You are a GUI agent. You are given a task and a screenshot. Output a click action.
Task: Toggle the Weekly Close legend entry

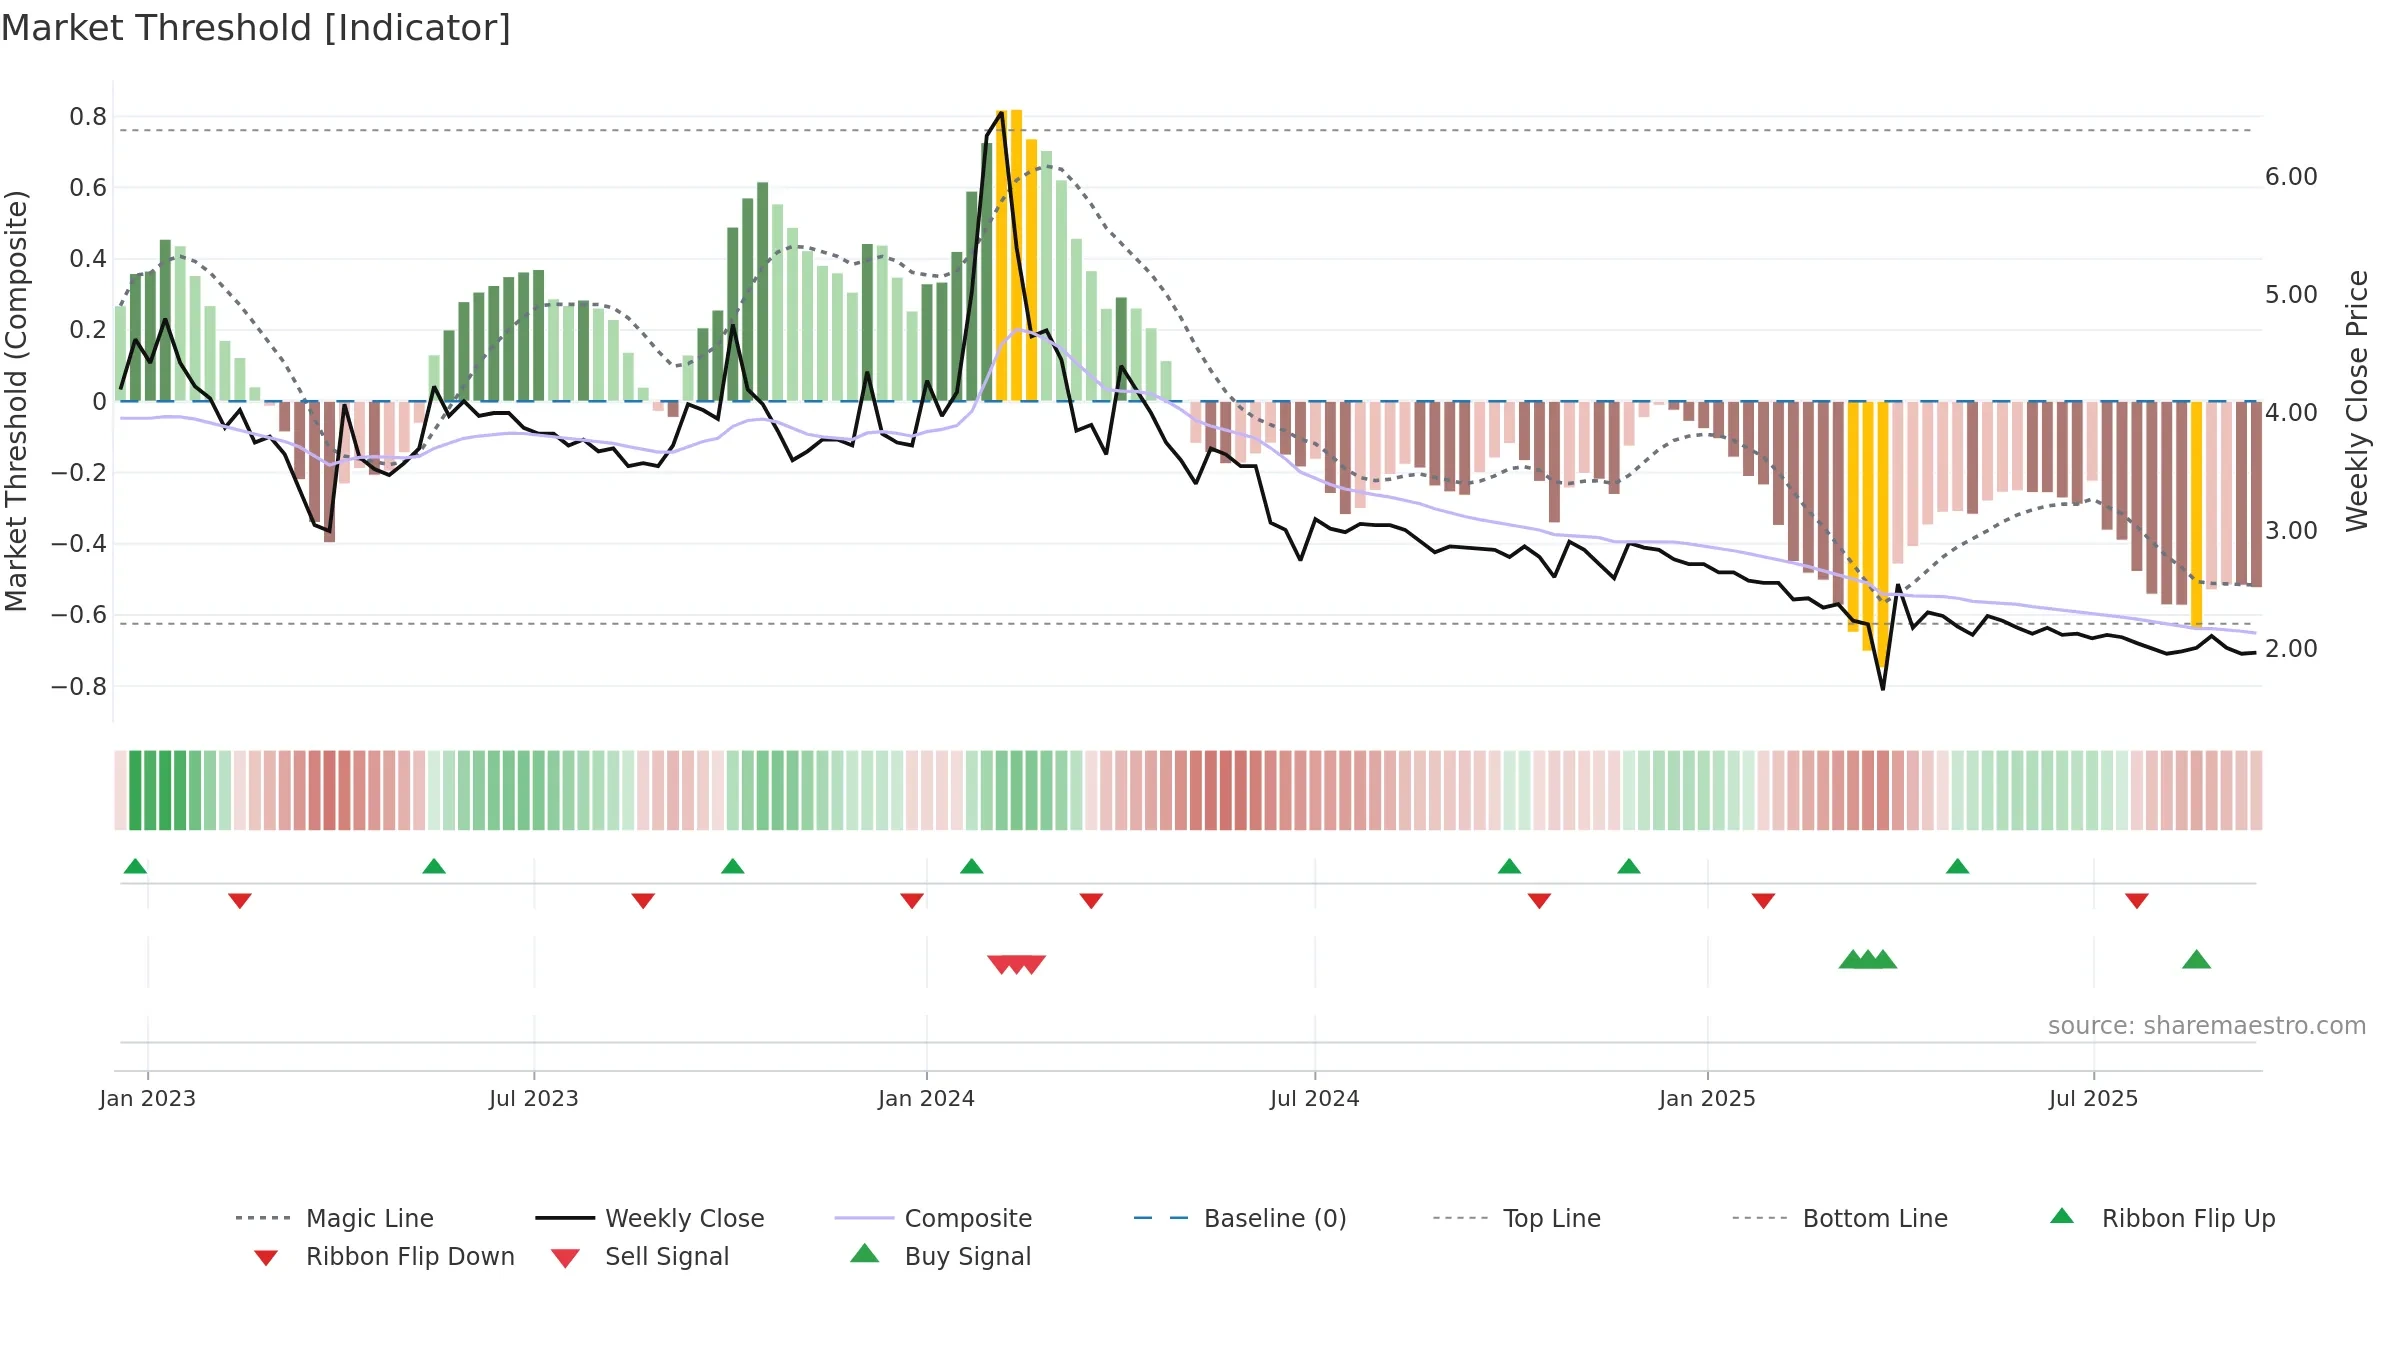point(650,1218)
